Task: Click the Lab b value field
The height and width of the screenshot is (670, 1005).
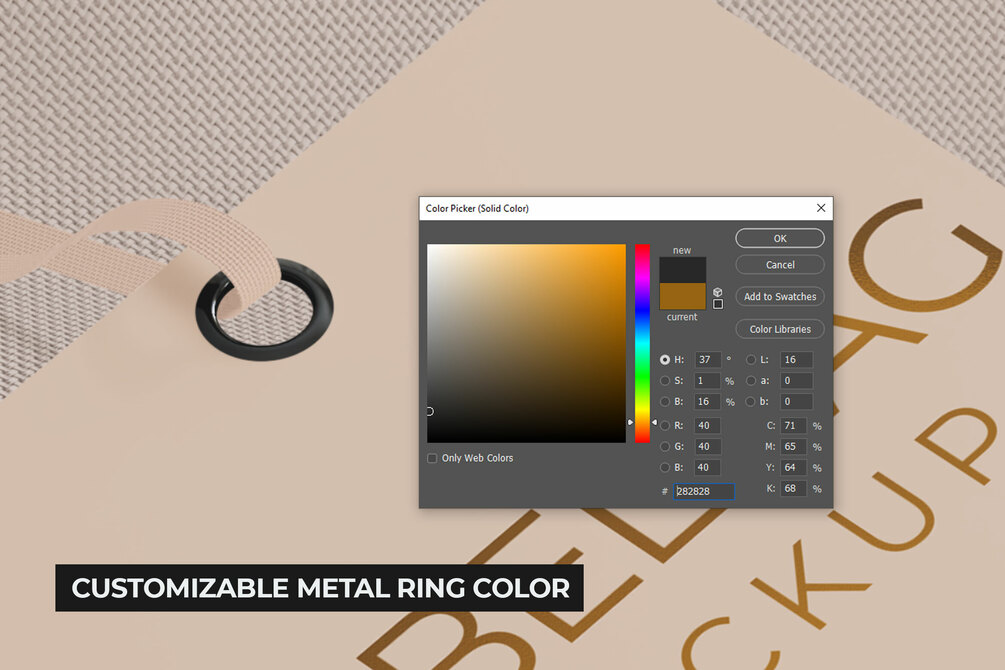Action: [797, 402]
